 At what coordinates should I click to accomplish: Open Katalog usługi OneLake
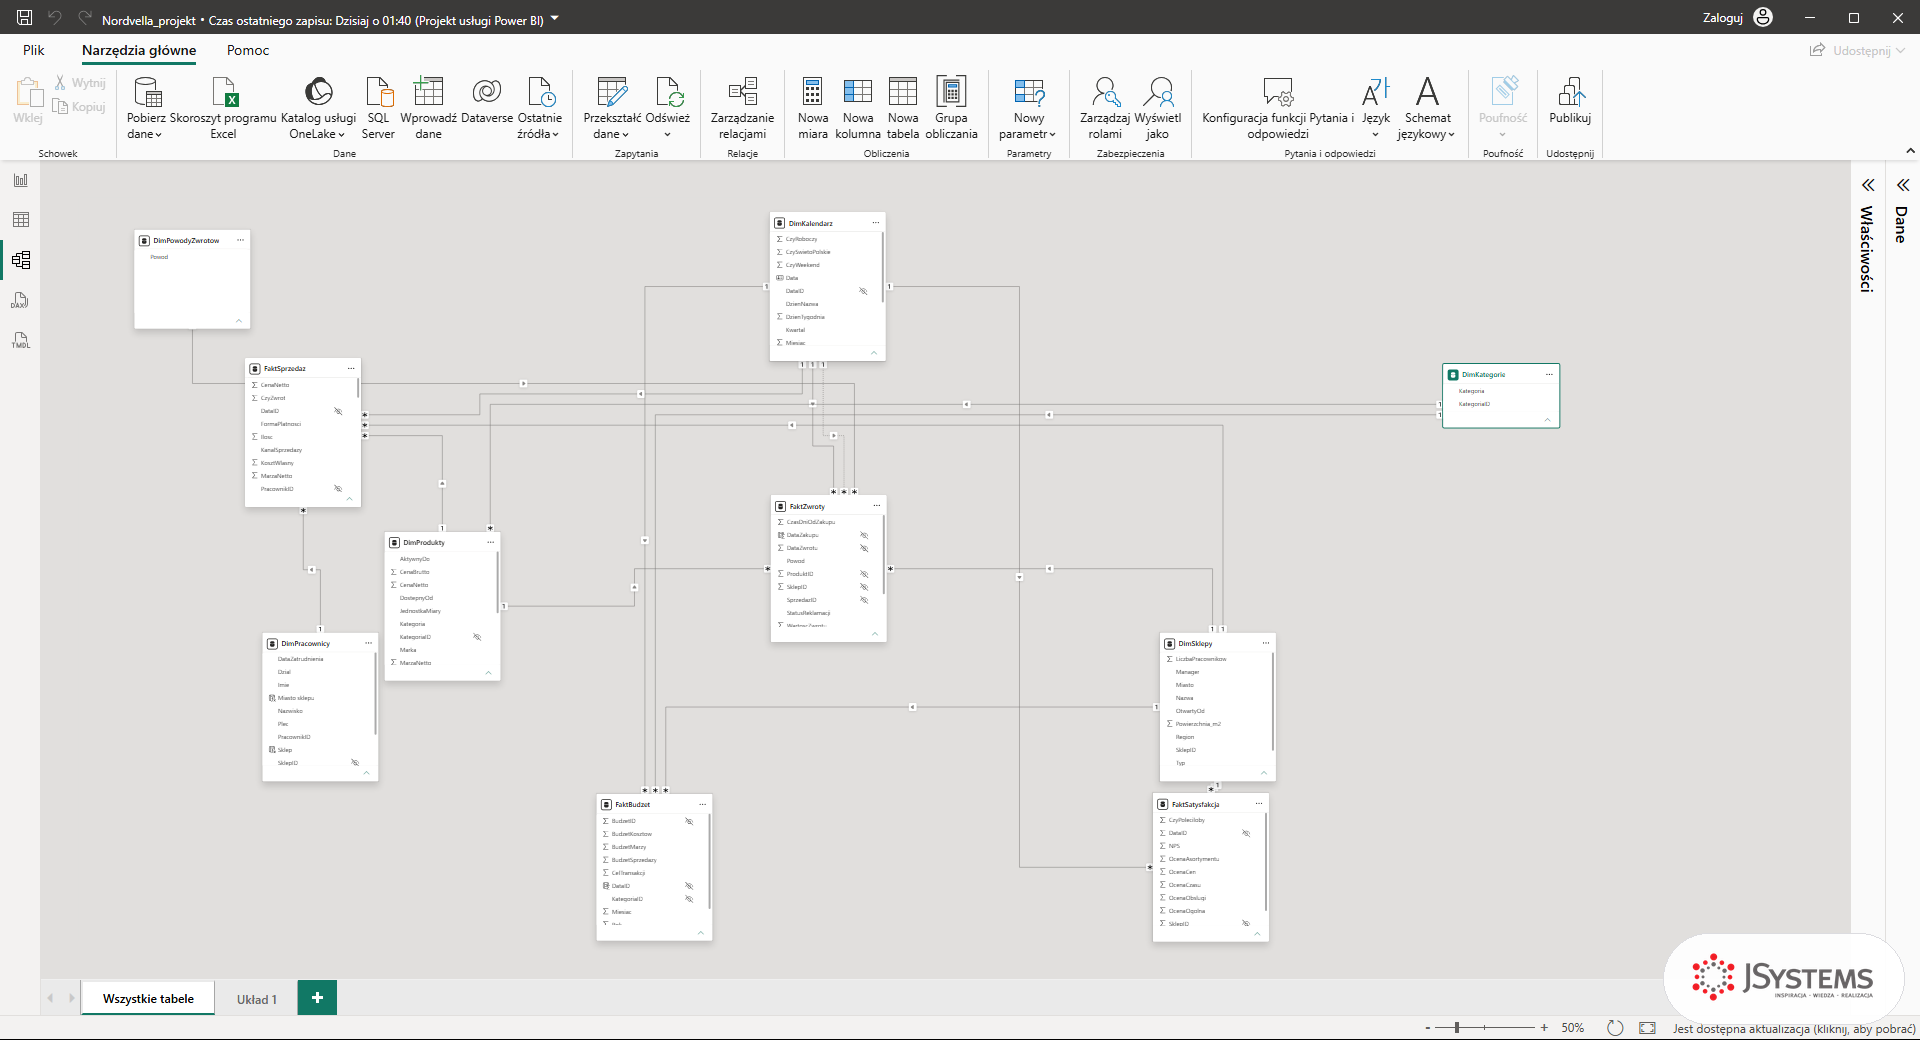[x=318, y=108]
